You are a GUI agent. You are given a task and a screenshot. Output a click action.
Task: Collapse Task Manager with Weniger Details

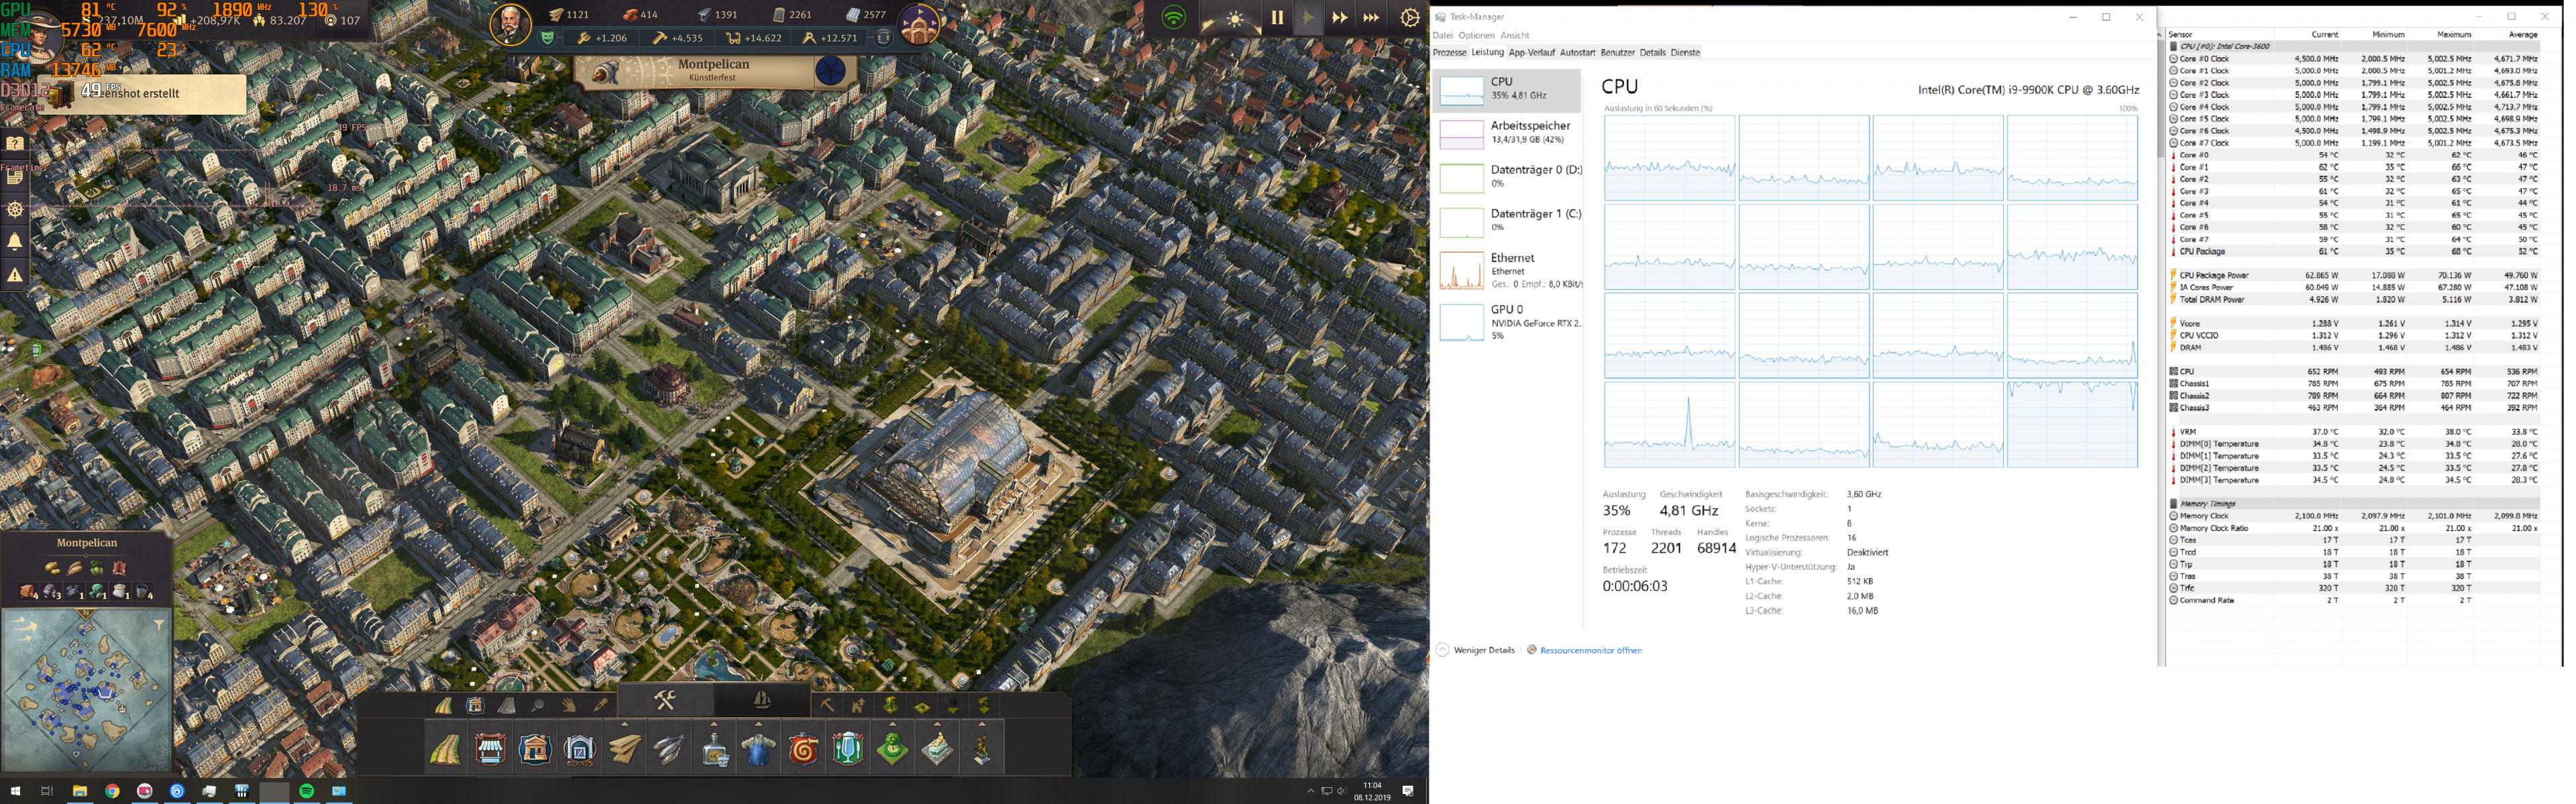pyautogui.click(x=1476, y=650)
